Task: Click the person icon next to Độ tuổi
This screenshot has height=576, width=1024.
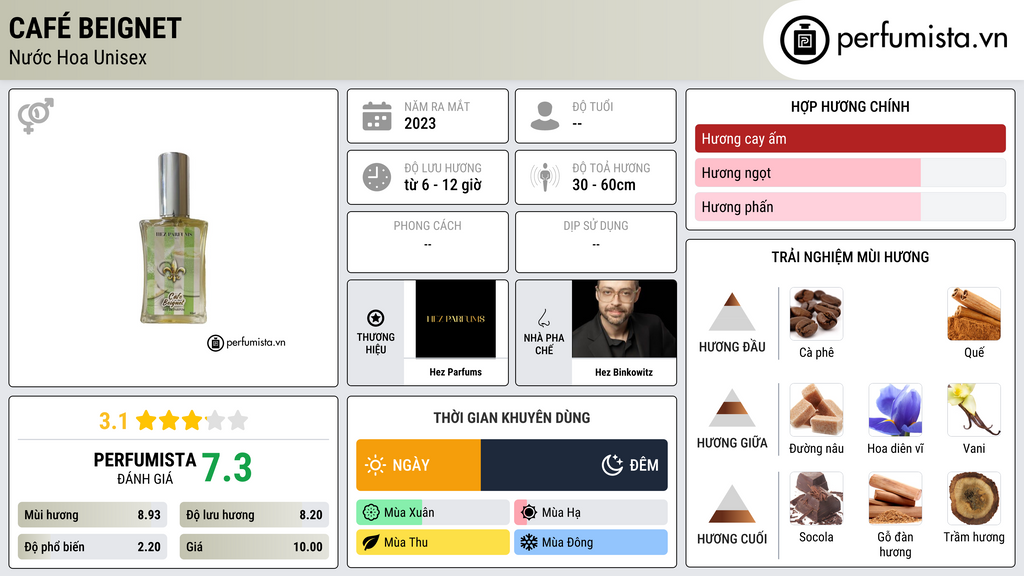Action: (545, 116)
